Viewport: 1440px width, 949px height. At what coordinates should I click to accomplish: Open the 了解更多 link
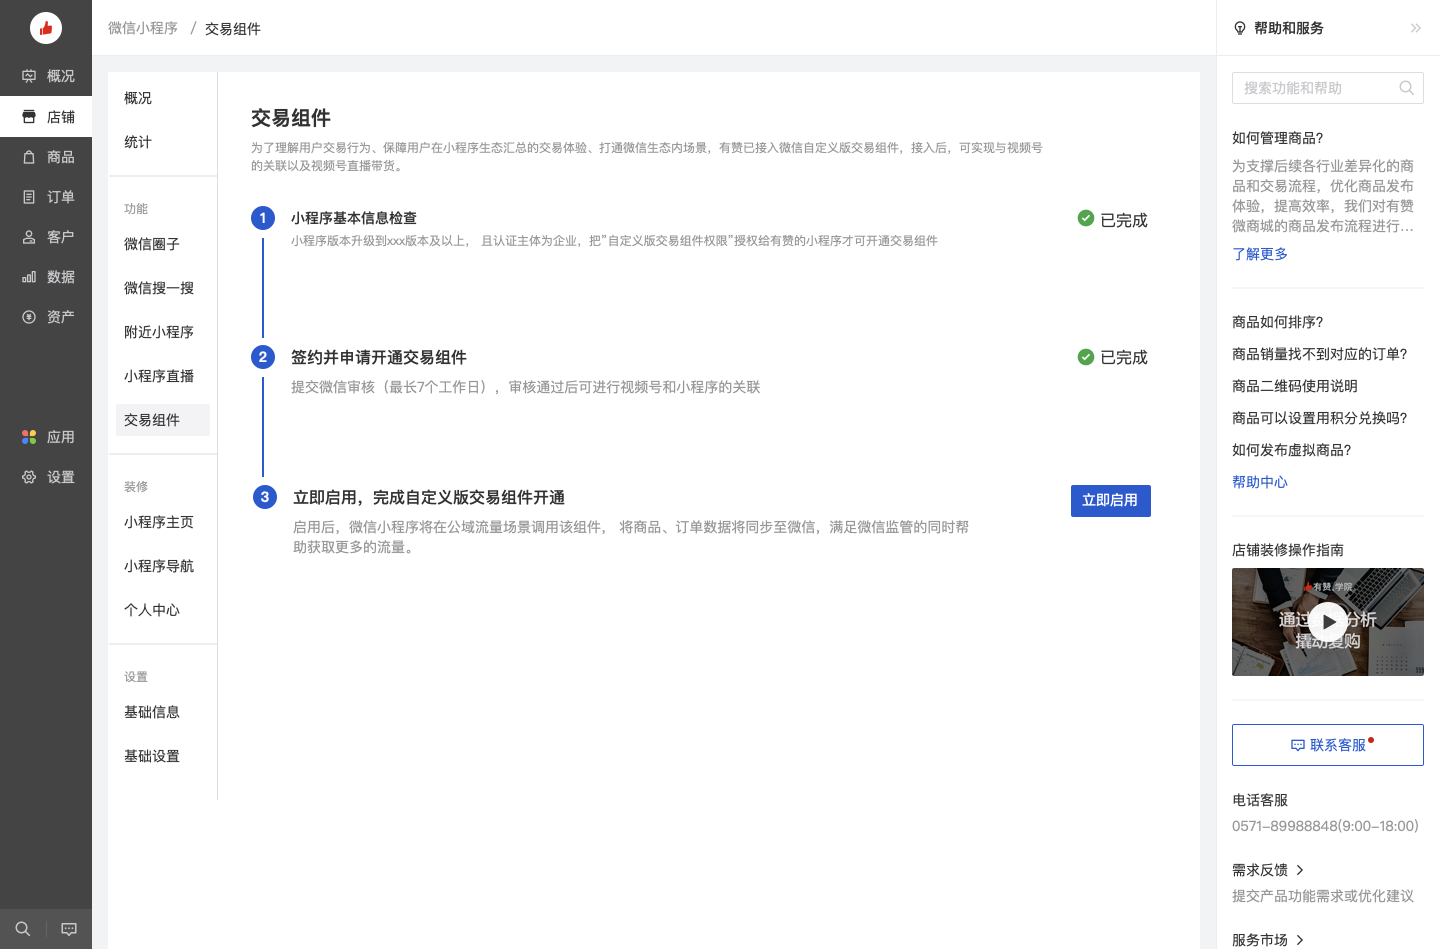[1260, 254]
